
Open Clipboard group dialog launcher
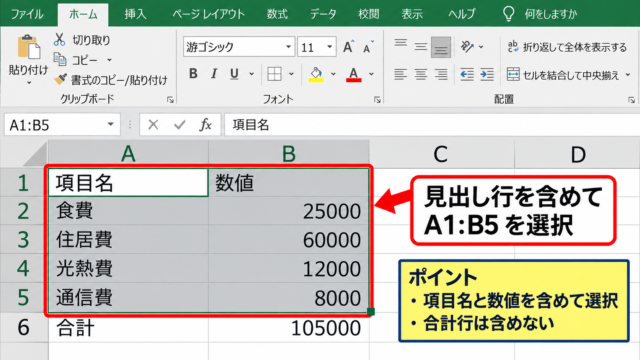(170, 99)
